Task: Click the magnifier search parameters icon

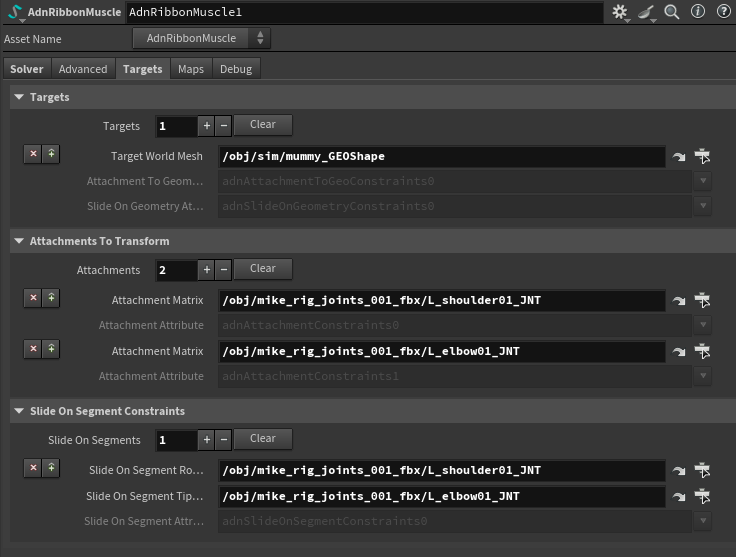Action: [x=672, y=12]
